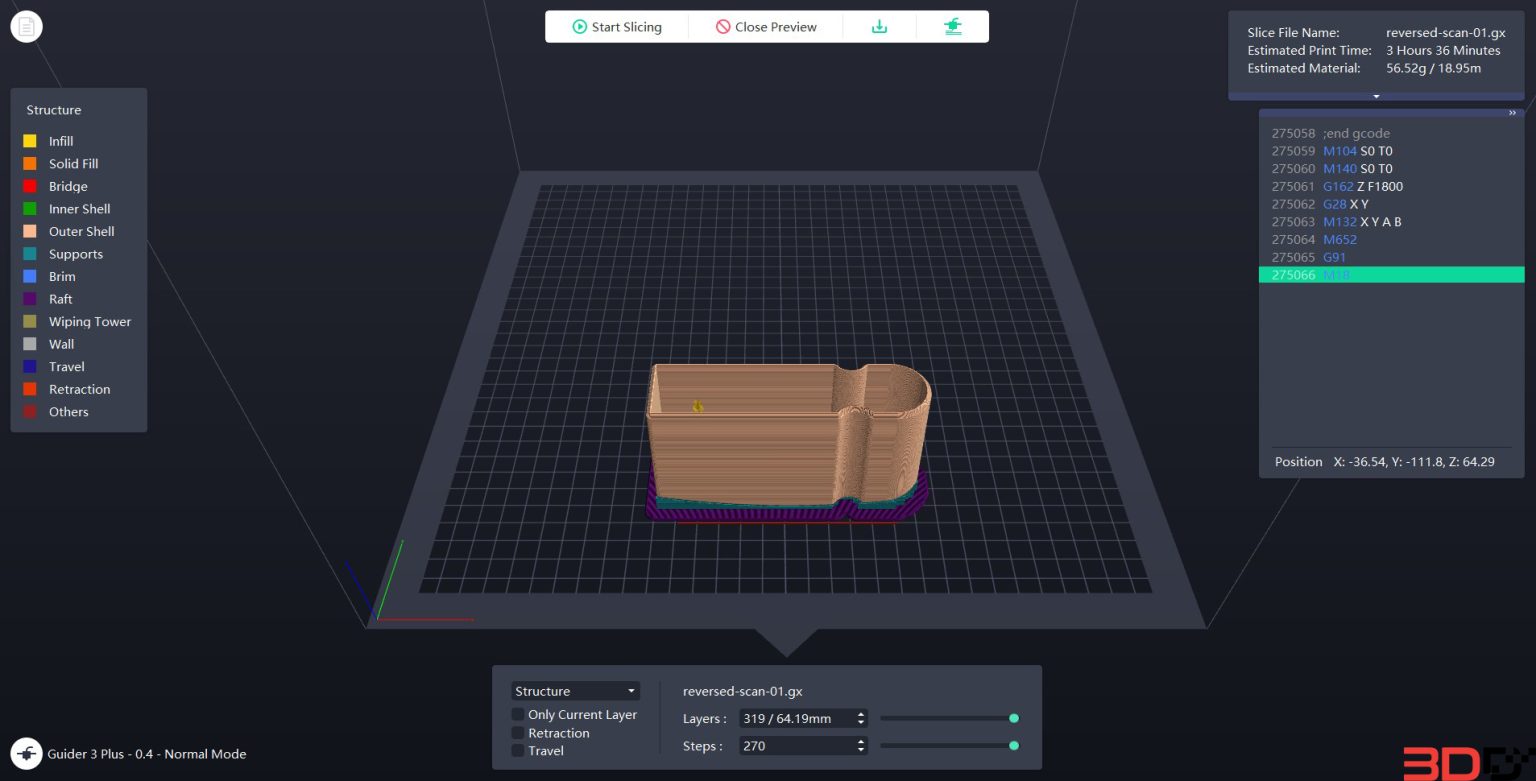
Task: Click the Position coordinates readout
Action: (1384, 462)
